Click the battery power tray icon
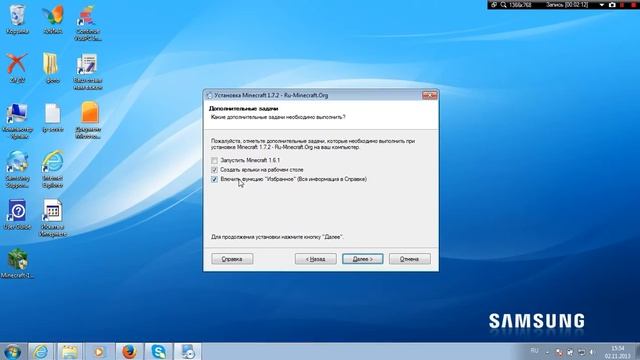Image resolution: width=640 pixels, height=360 pixels. 582,352
